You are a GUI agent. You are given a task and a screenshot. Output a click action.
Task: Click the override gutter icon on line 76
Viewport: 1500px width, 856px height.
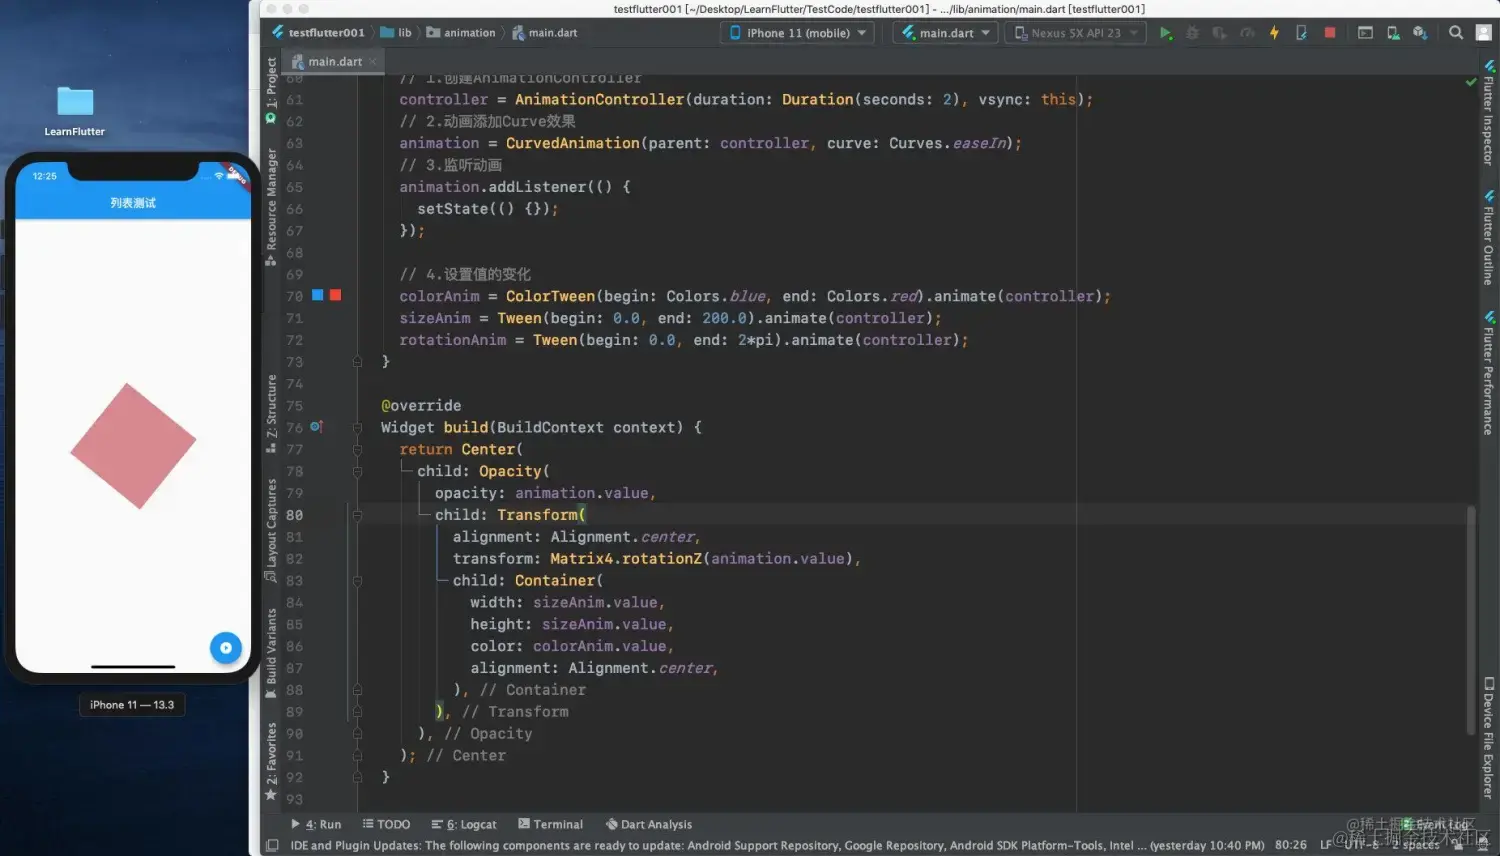316,427
